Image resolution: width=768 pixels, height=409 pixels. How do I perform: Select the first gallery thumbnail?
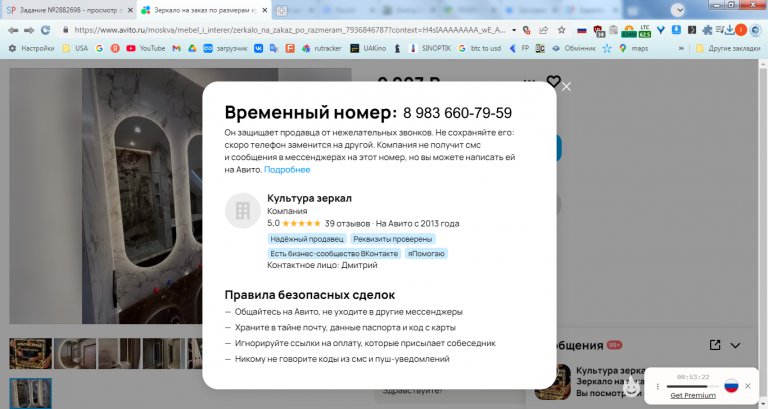[30, 353]
